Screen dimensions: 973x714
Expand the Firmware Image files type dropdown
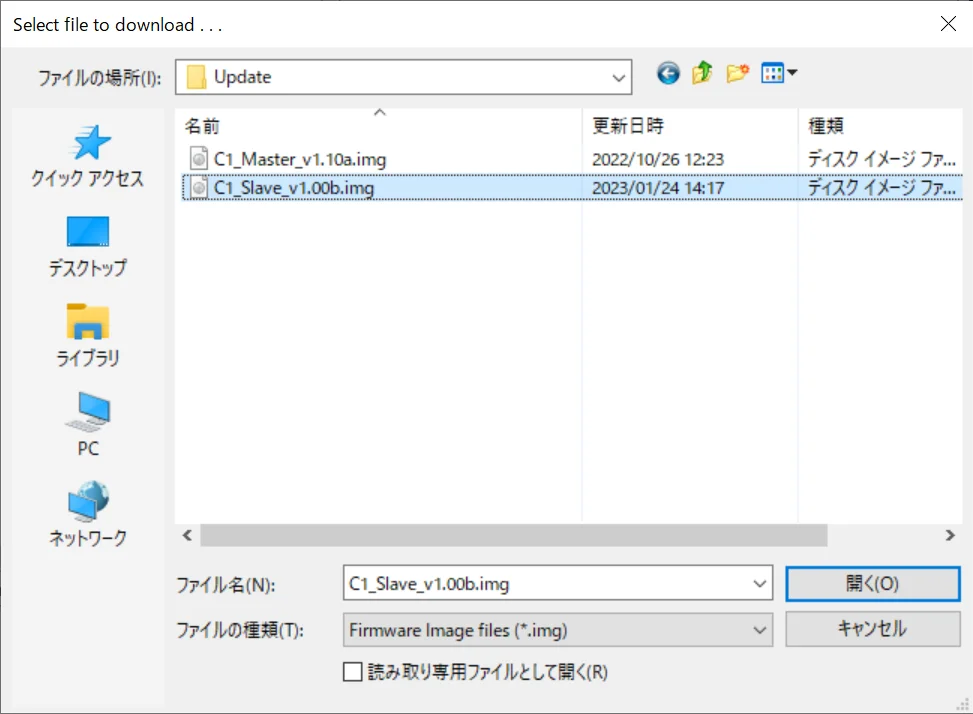coord(760,630)
